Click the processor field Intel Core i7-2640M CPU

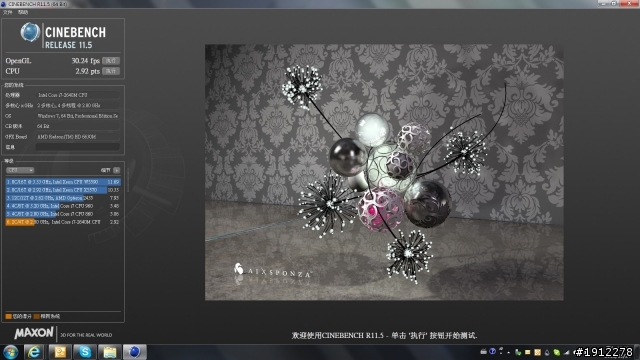pyautogui.click(x=78, y=95)
